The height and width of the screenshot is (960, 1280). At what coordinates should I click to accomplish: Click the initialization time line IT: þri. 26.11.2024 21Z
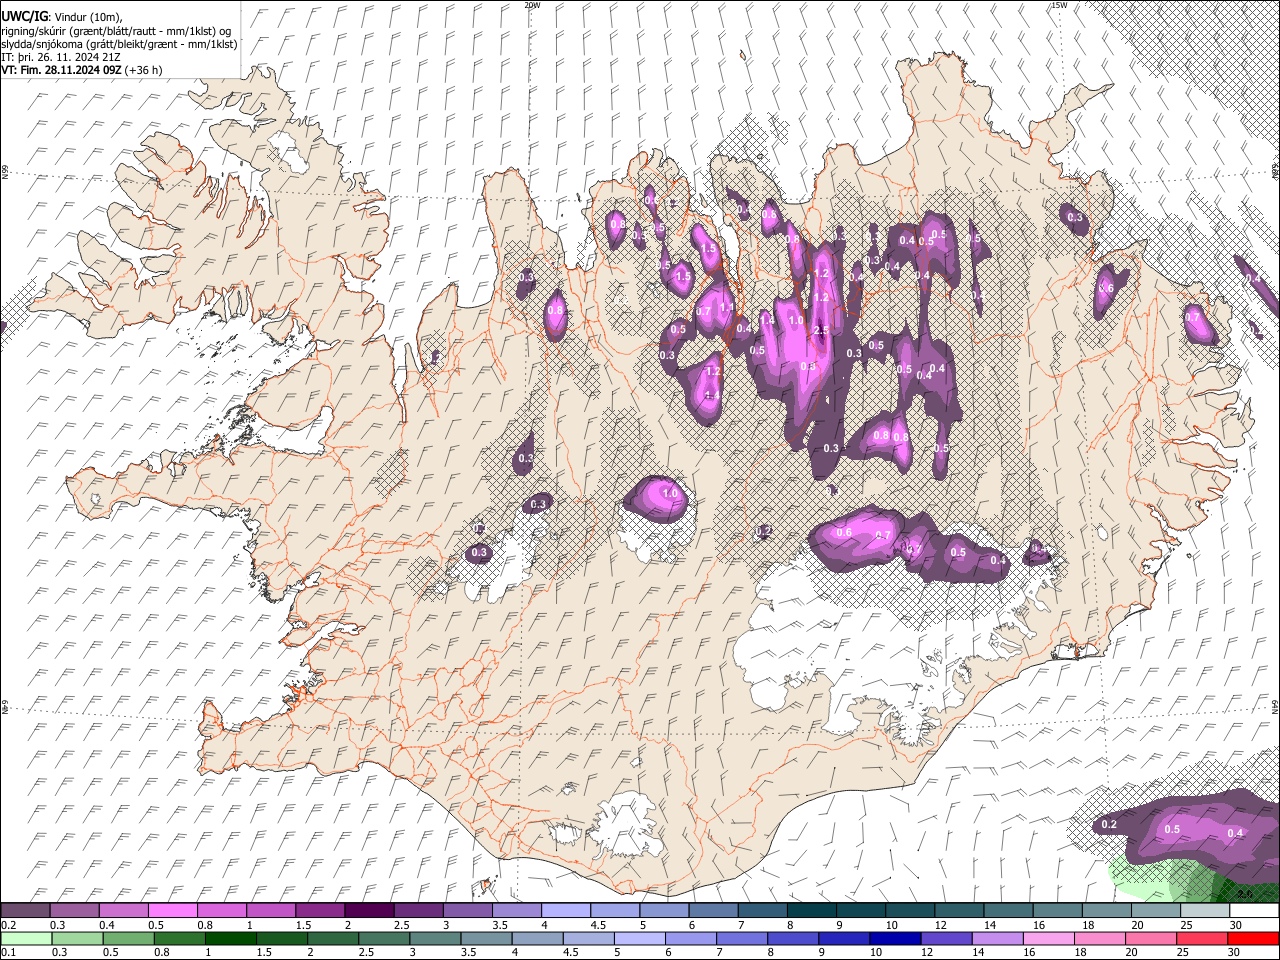[62, 57]
